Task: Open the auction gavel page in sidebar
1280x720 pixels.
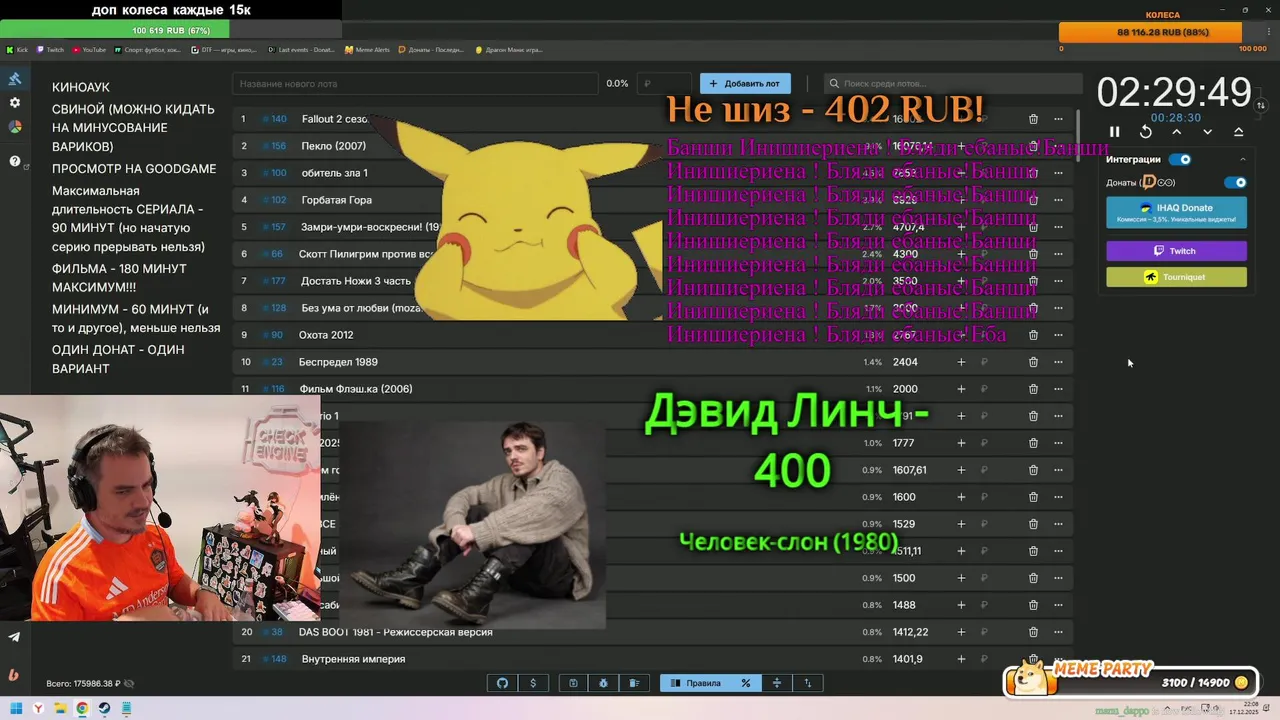Action: point(15,79)
